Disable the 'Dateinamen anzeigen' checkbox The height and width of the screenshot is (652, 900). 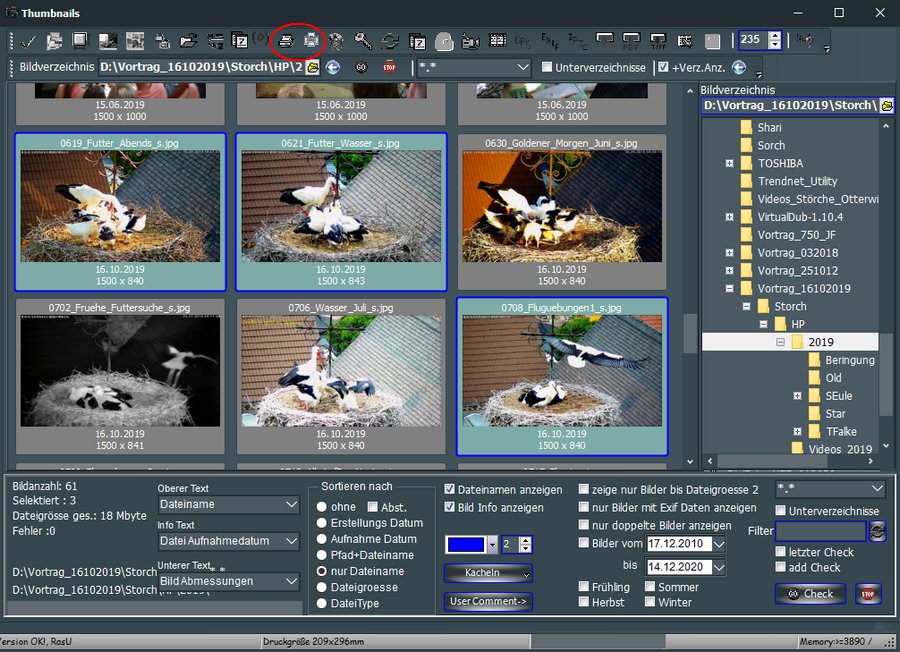tap(450, 490)
